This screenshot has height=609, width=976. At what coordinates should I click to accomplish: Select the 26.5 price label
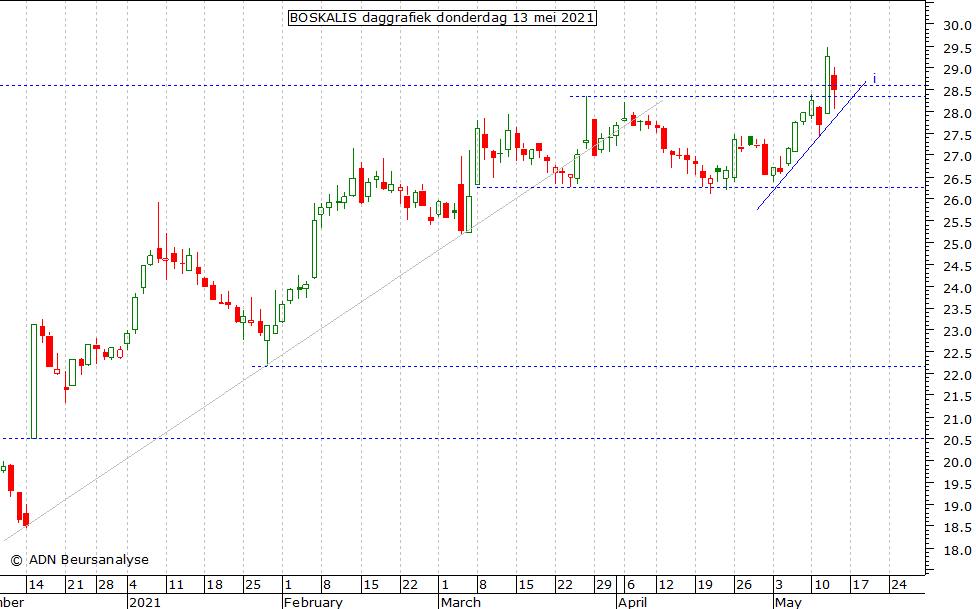[x=957, y=179]
